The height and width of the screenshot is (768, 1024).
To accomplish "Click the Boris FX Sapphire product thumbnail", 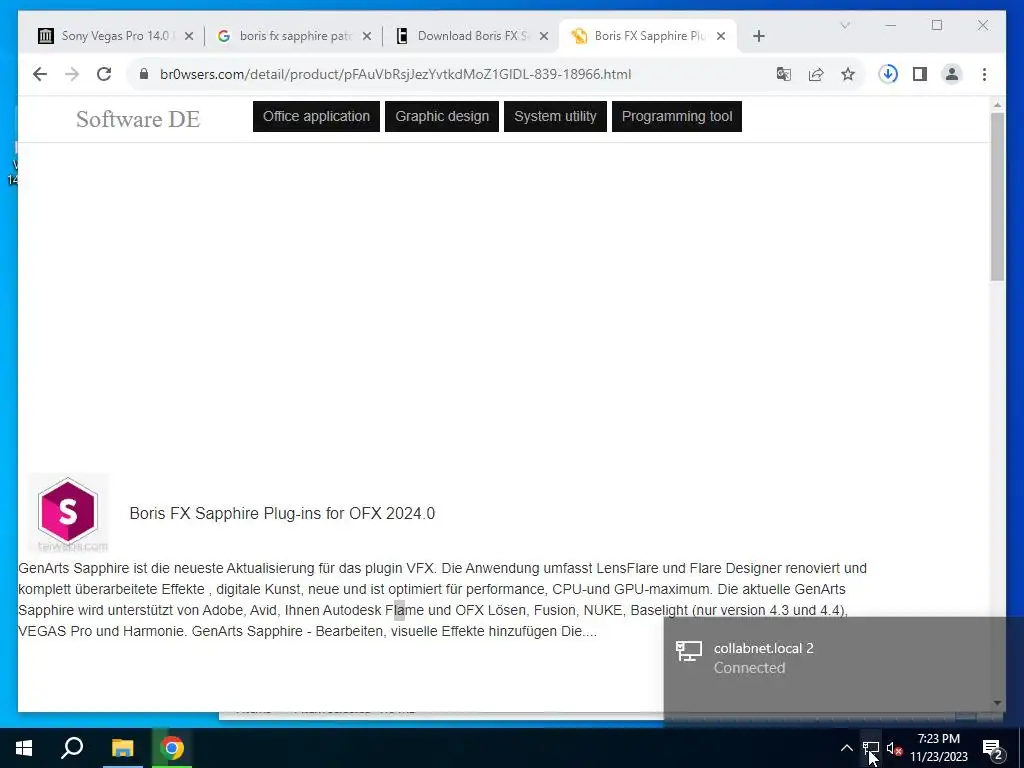I will click(x=68, y=513).
